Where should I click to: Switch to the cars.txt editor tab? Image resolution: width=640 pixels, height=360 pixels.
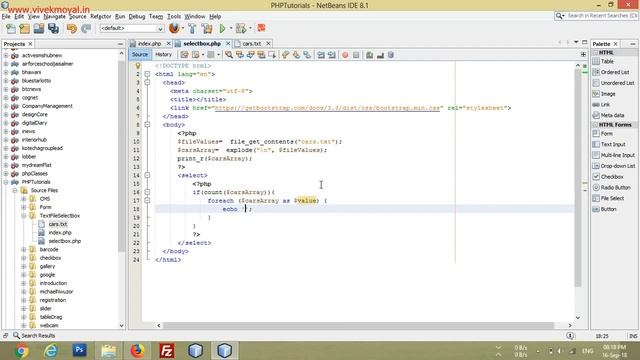click(251, 43)
